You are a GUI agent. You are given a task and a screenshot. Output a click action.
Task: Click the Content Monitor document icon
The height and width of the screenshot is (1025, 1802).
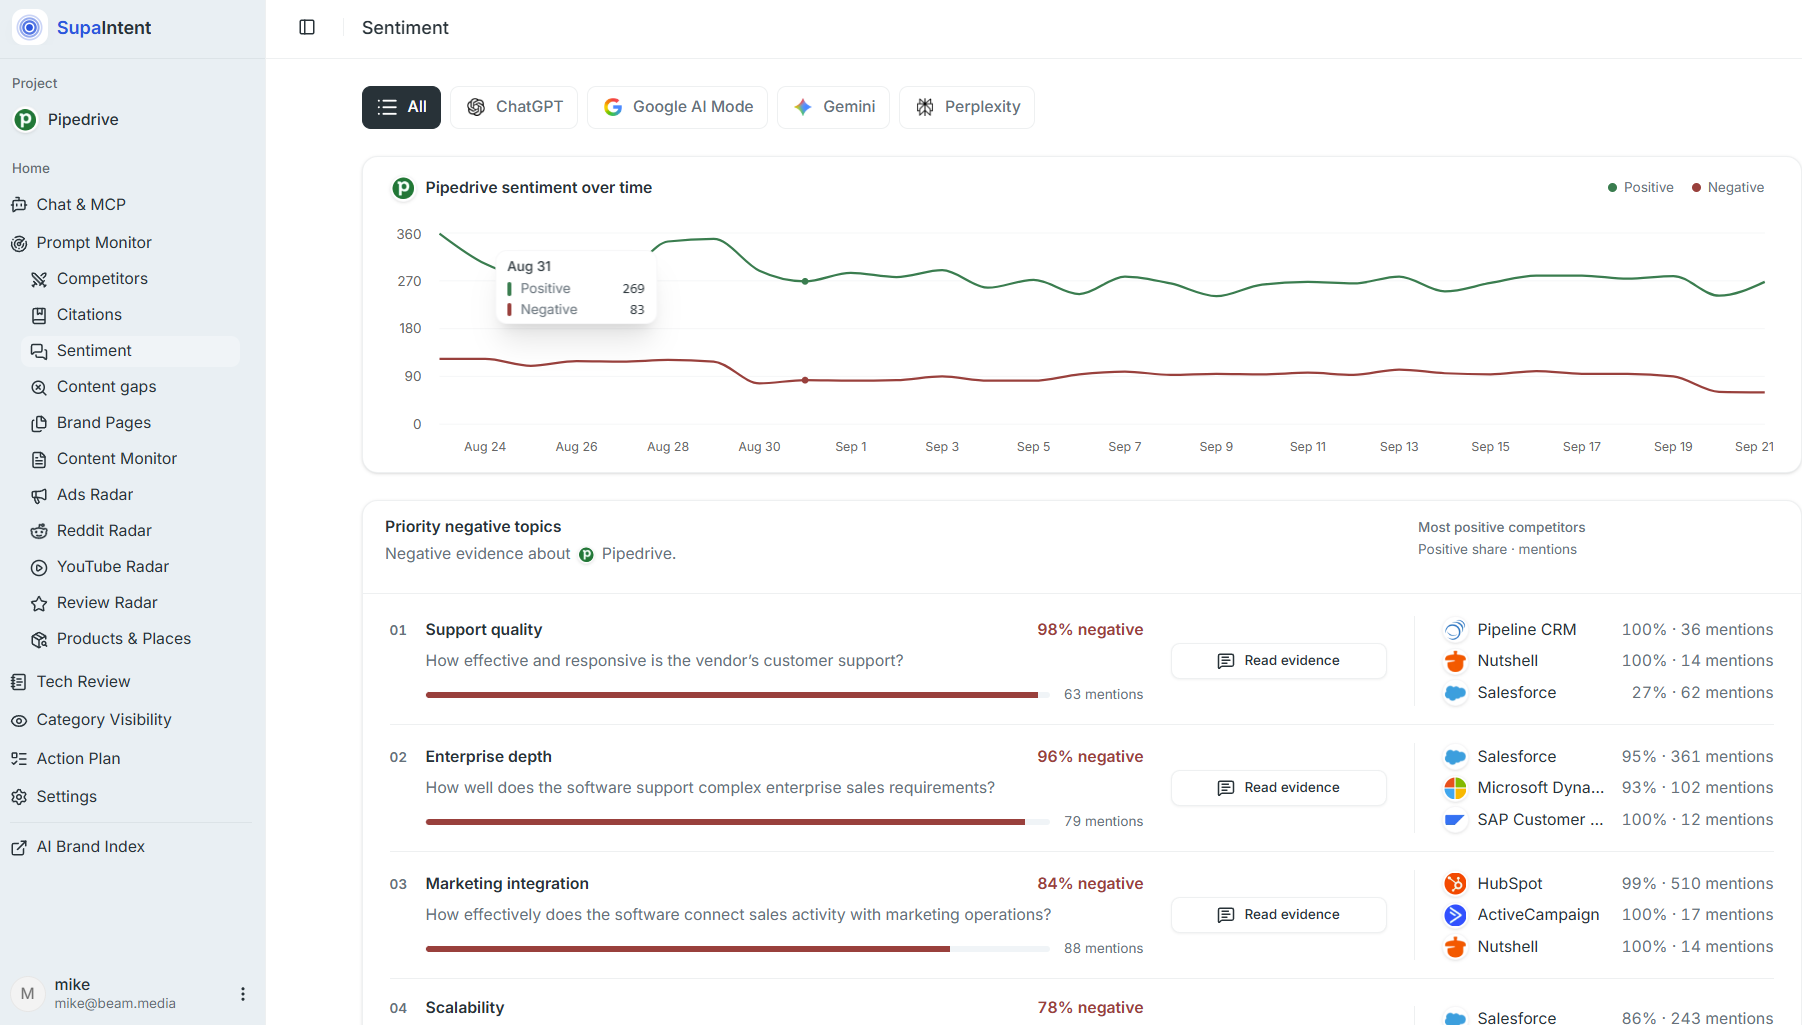click(x=39, y=459)
